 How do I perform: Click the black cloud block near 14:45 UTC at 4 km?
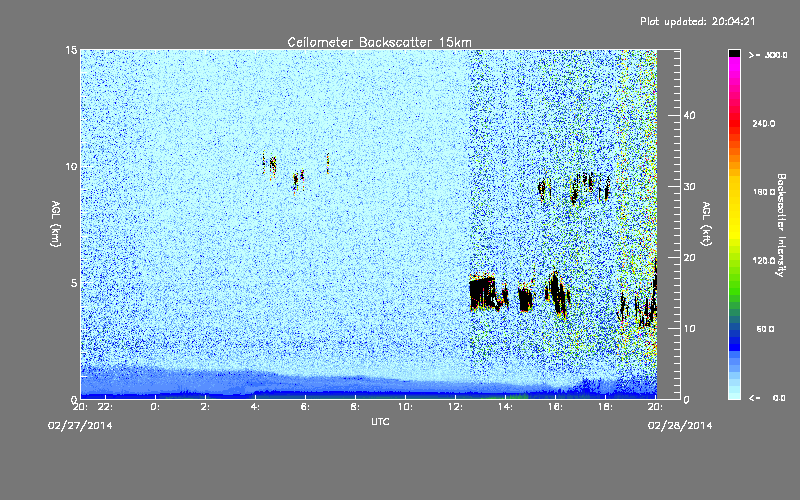526,298
